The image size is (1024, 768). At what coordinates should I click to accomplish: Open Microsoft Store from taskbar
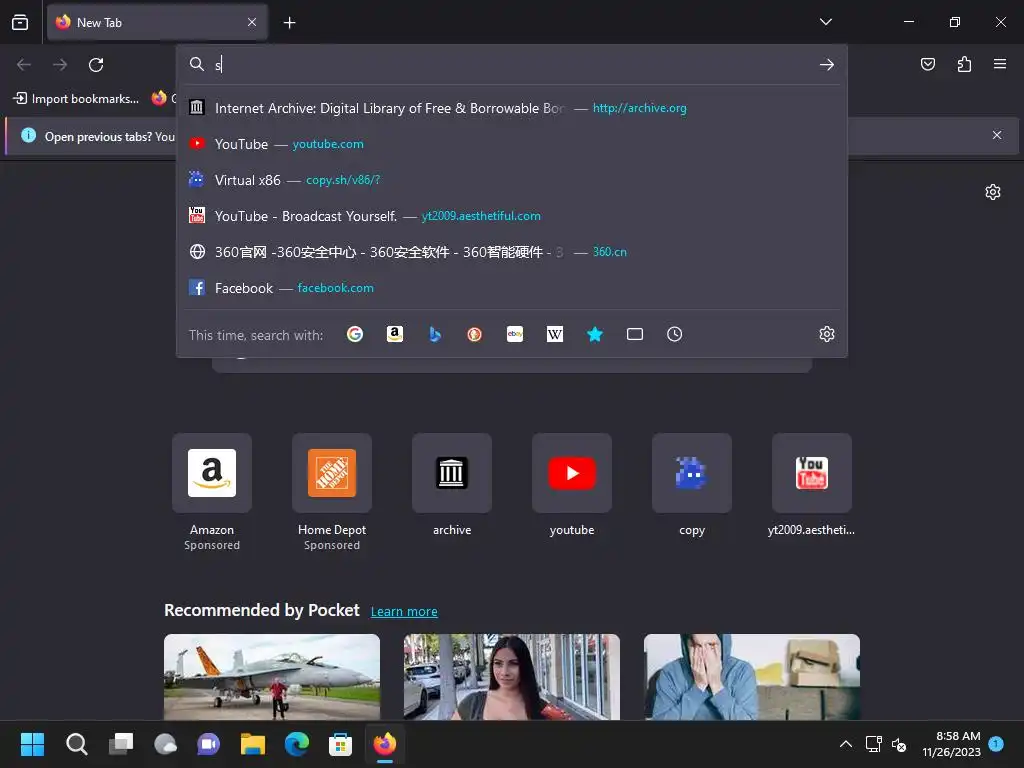pyautogui.click(x=340, y=744)
